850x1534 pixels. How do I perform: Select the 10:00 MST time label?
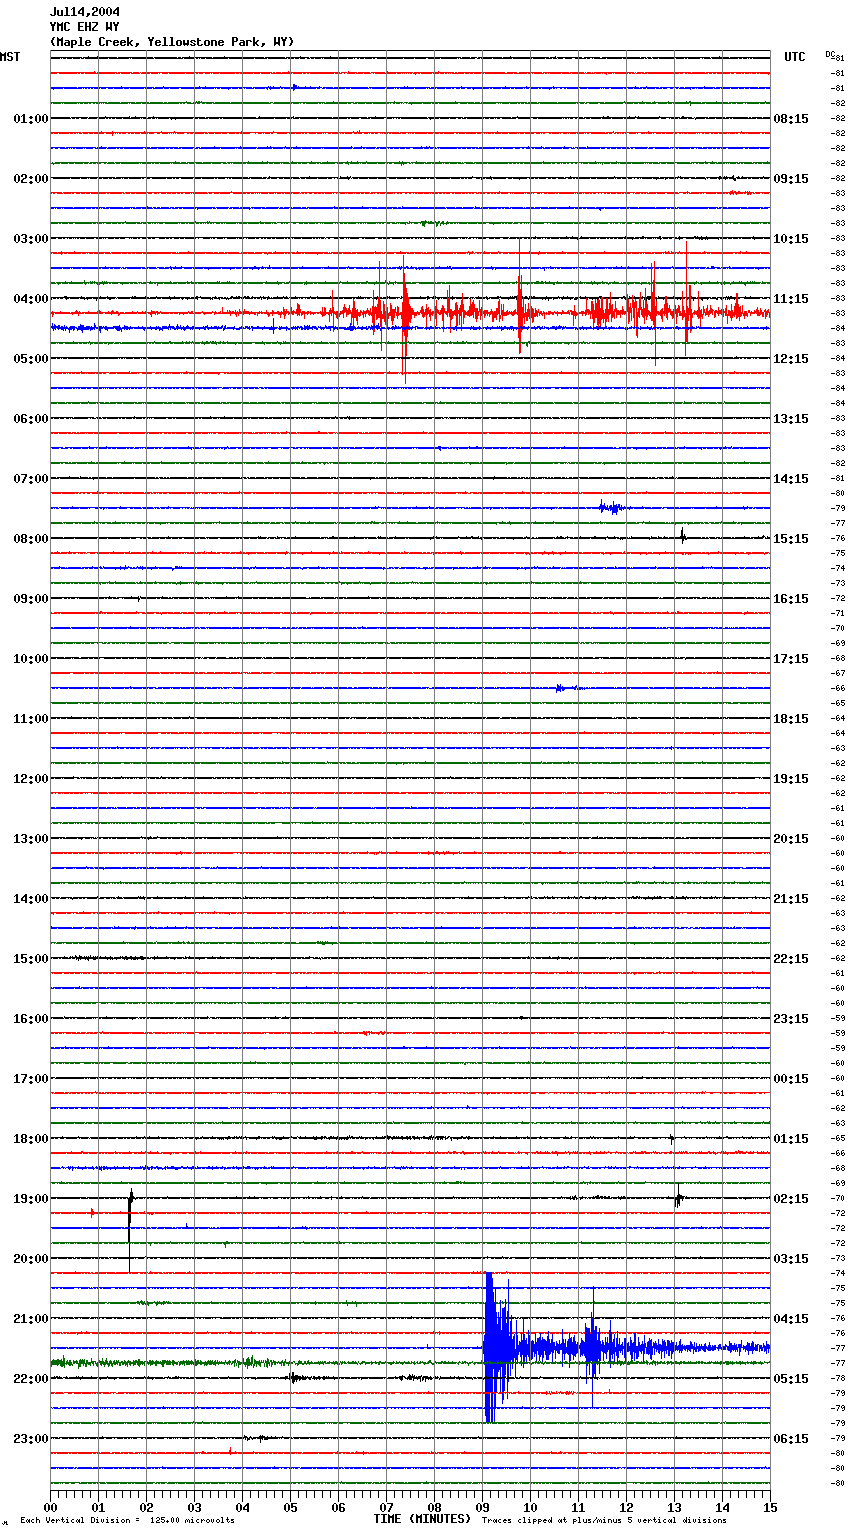click(x=31, y=659)
